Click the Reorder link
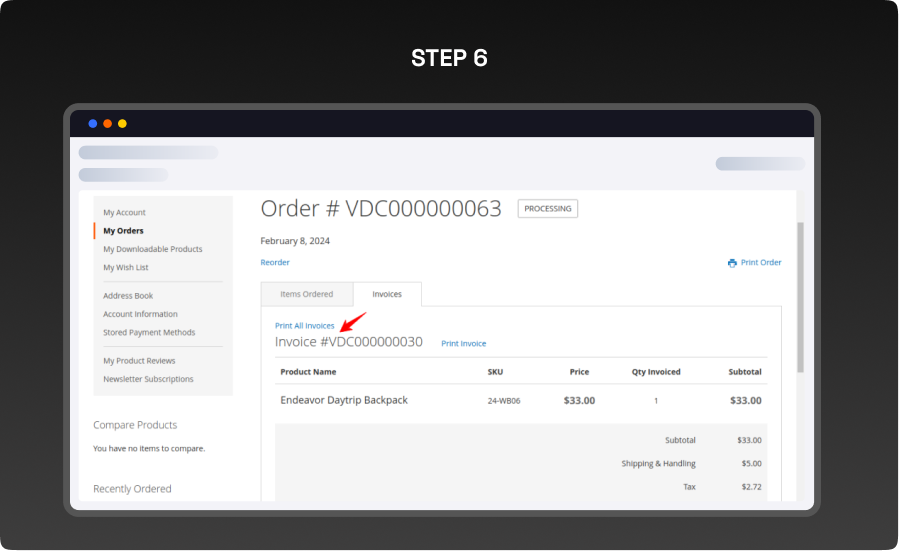The width and height of the screenshot is (899, 551). 275,263
